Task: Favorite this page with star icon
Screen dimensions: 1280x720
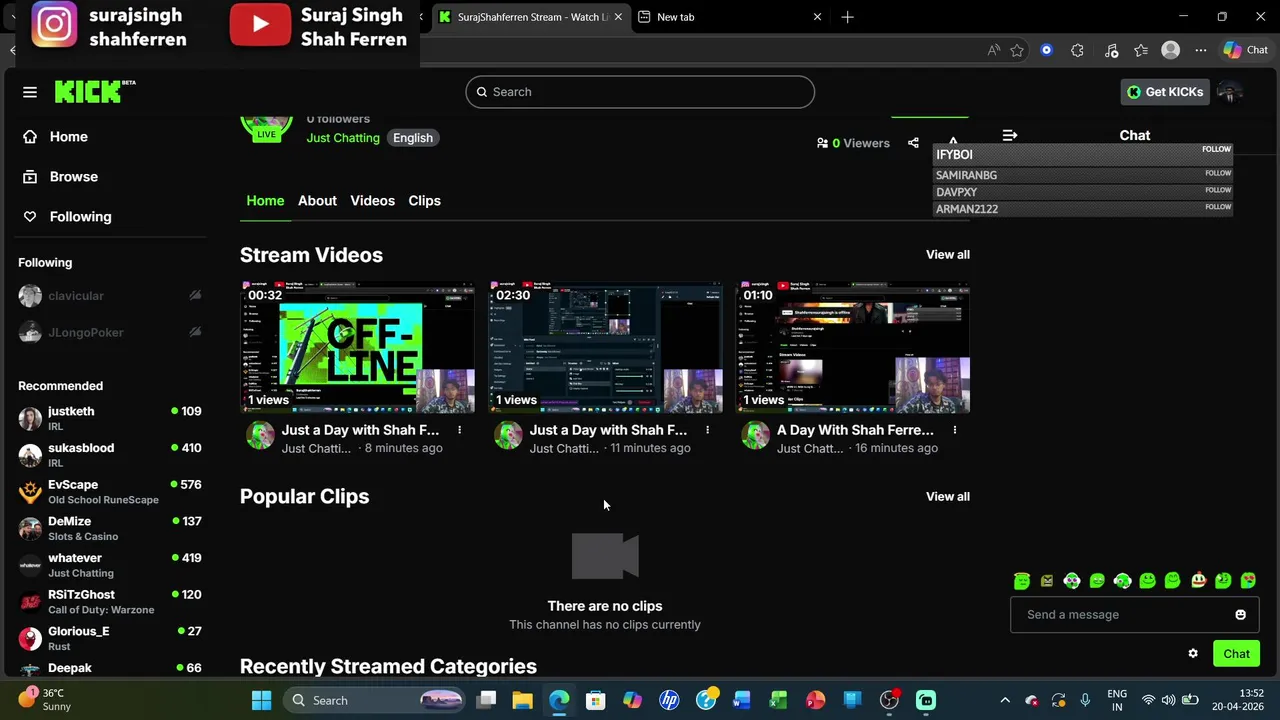Action: [1017, 50]
